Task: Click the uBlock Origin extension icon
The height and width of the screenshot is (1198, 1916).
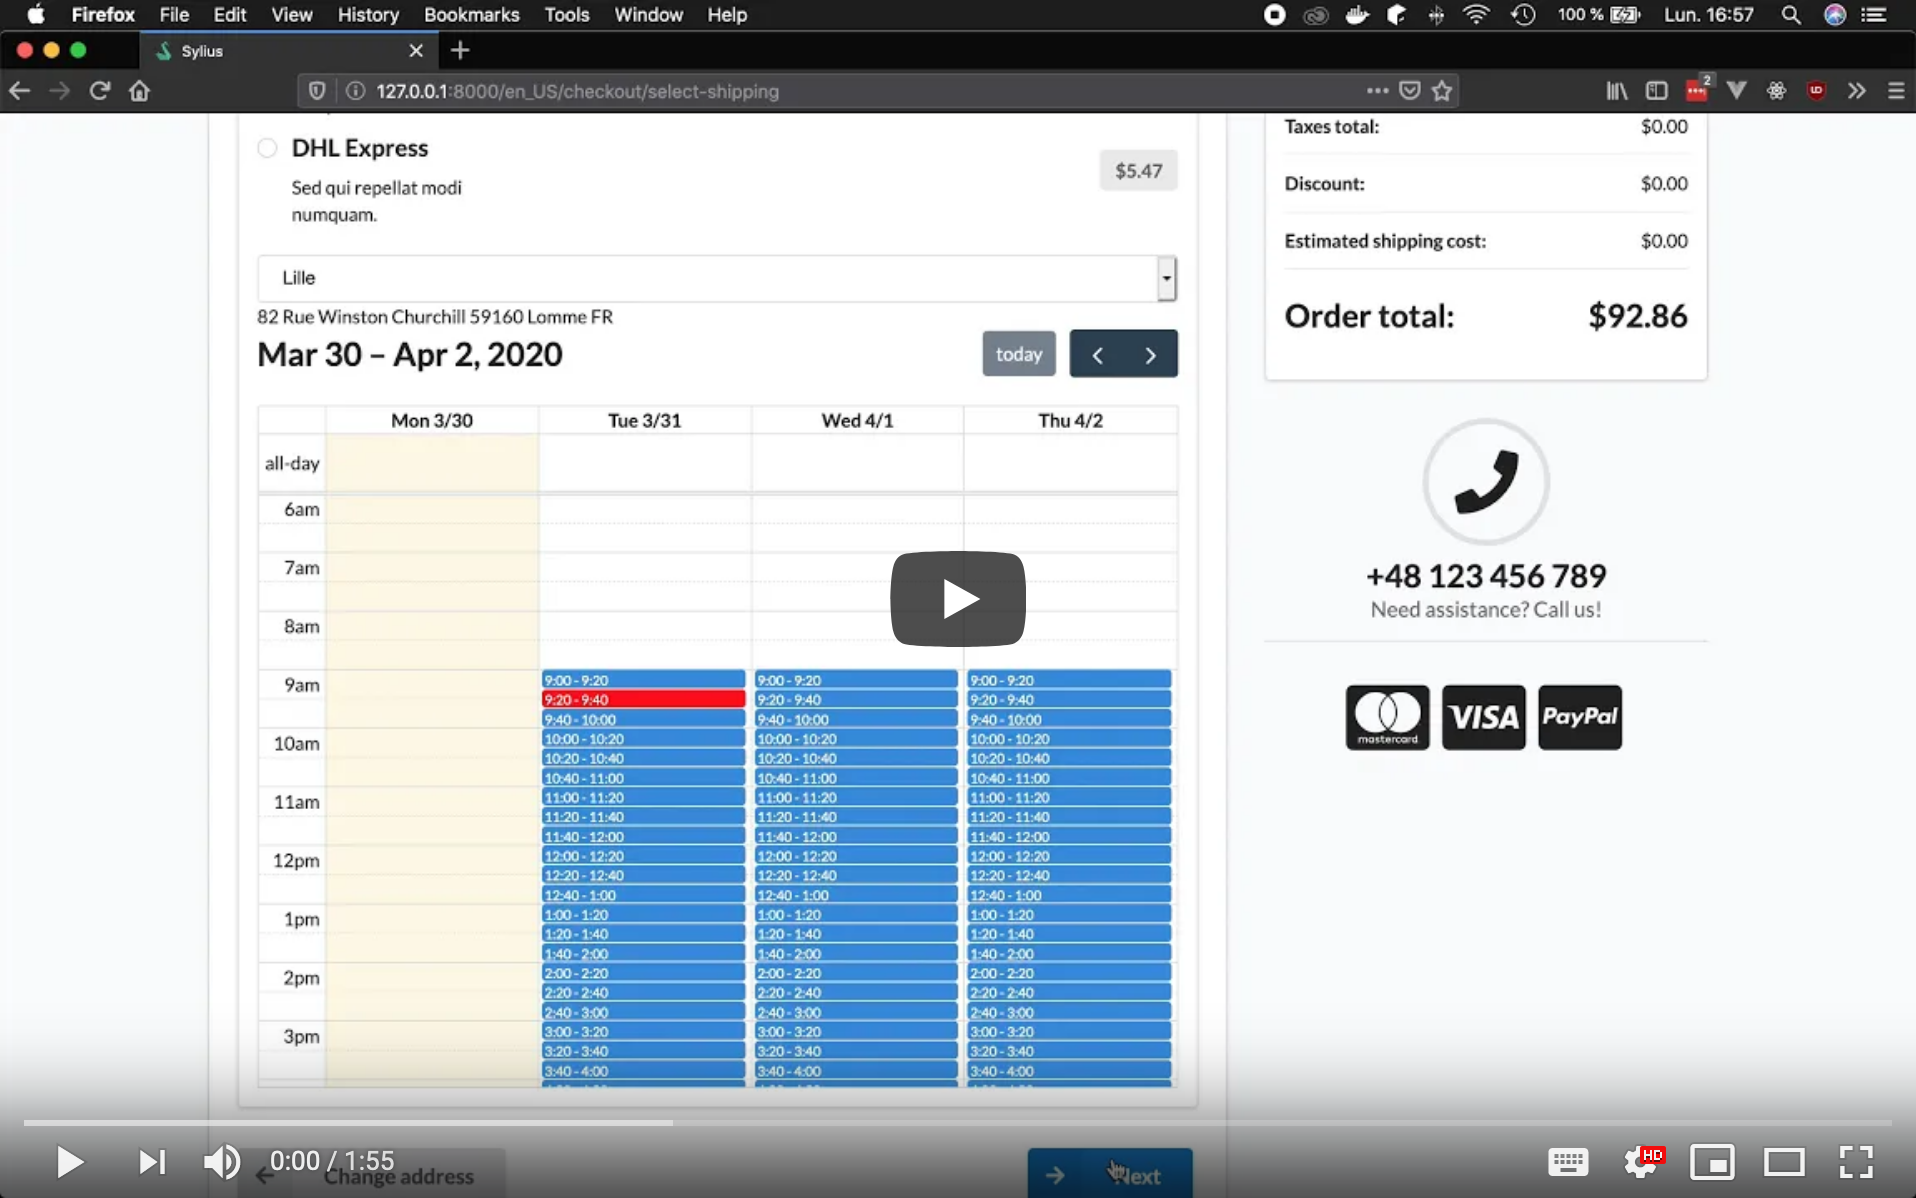Action: (1817, 90)
